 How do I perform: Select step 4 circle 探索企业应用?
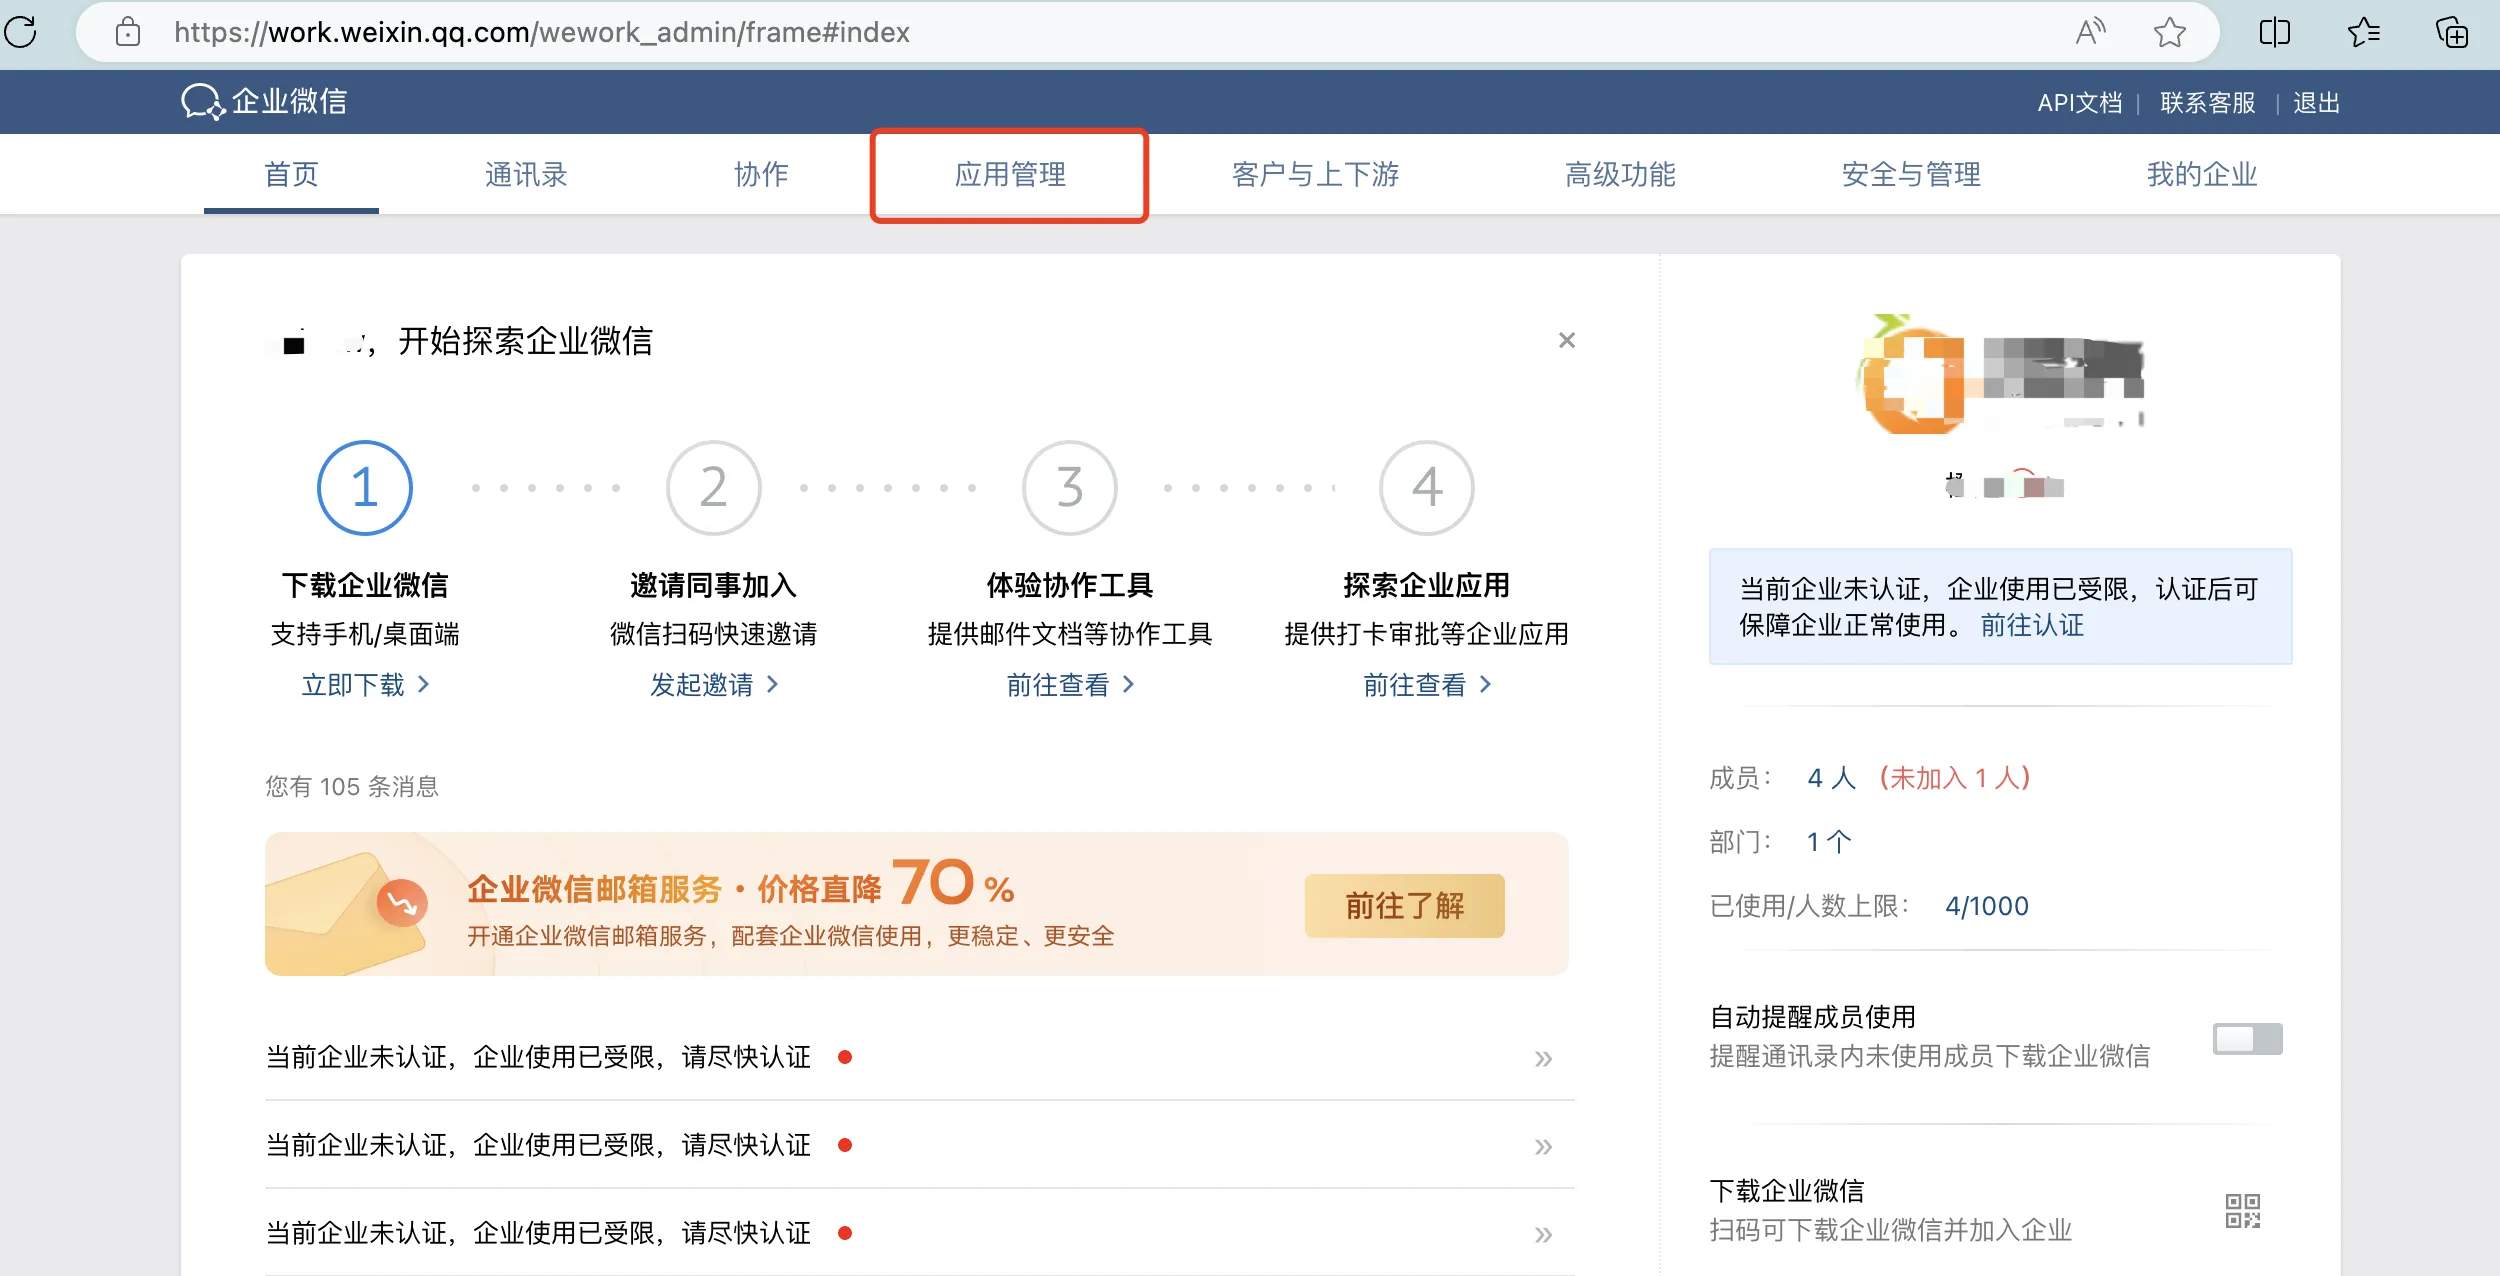coord(1426,488)
